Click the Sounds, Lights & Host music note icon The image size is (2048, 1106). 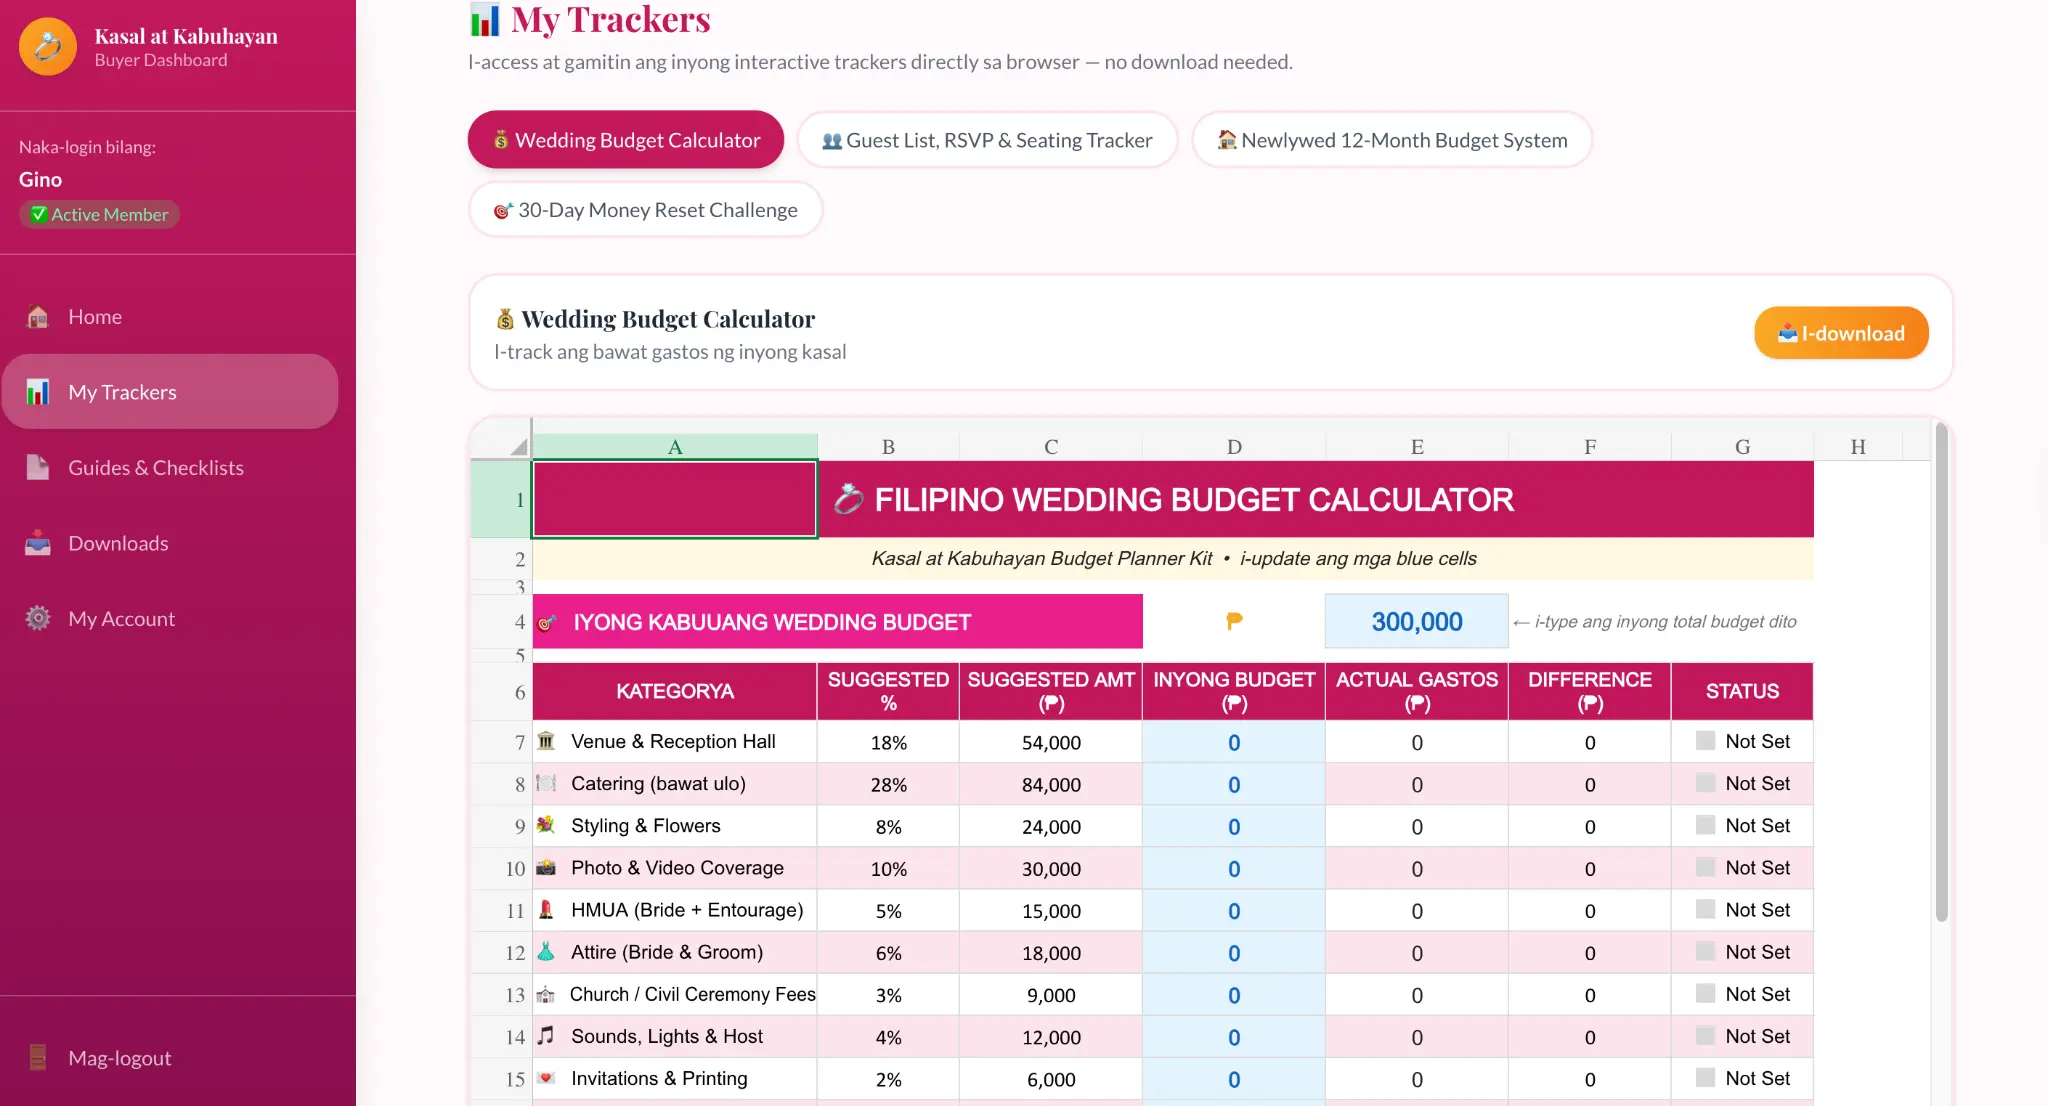[x=546, y=1036]
